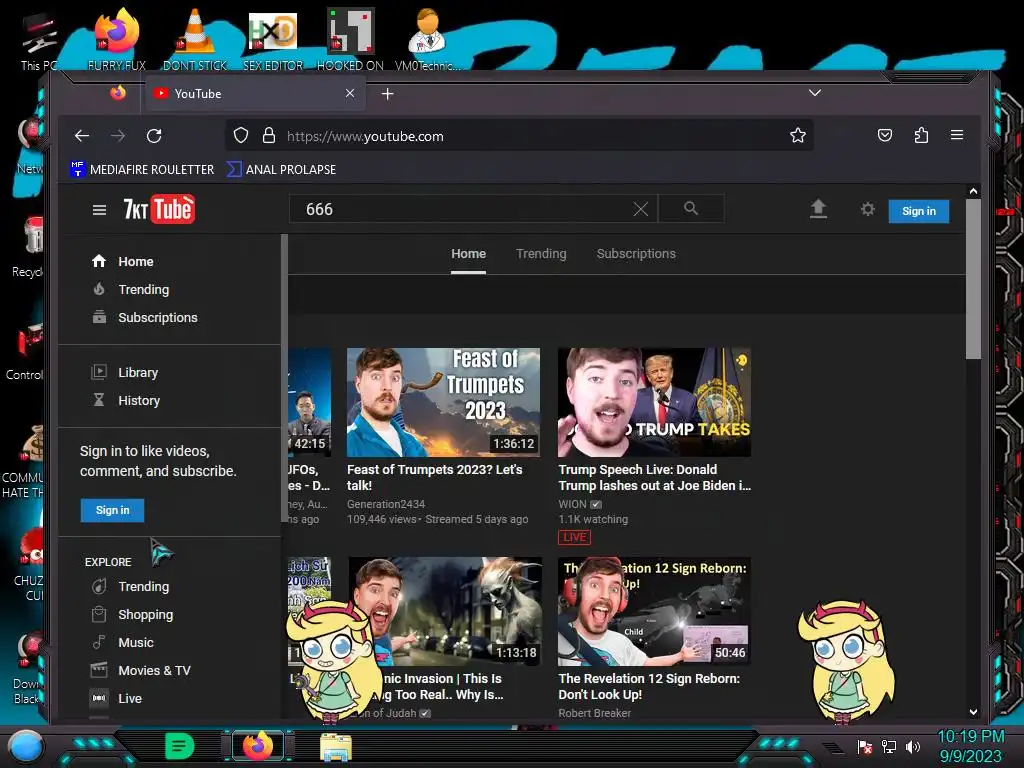Clear the search box with the X icon

pyautogui.click(x=641, y=209)
